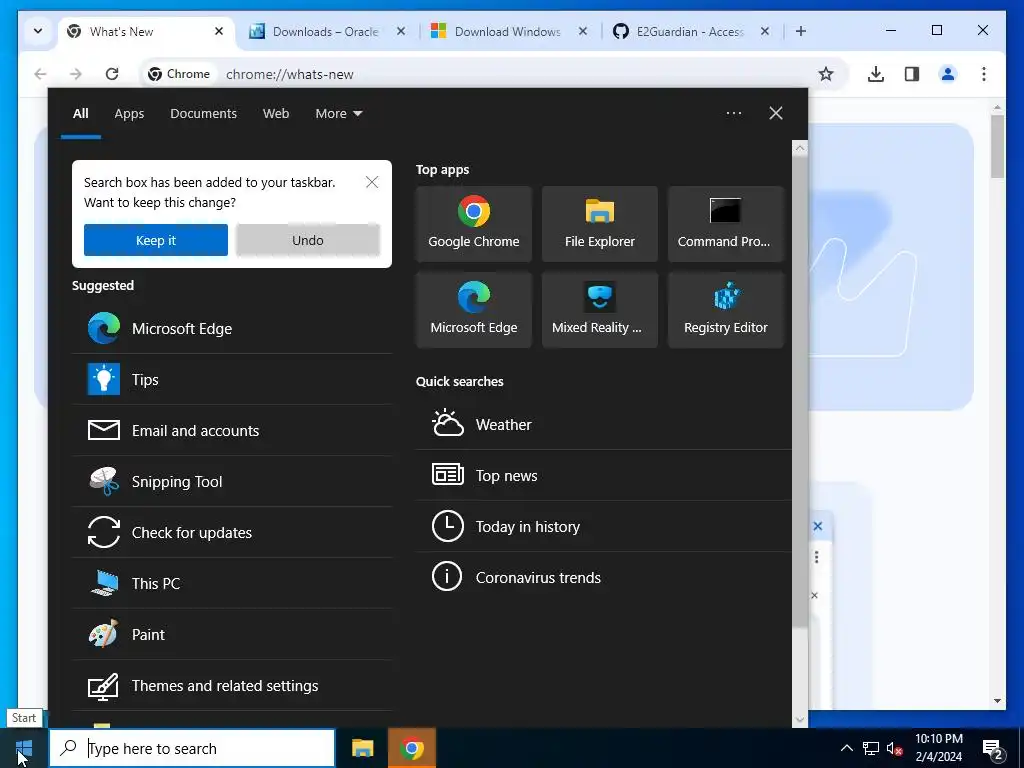The image size is (1024, 768).
Task: Click Chrome site info chip
Action: (x=179, y=74)
